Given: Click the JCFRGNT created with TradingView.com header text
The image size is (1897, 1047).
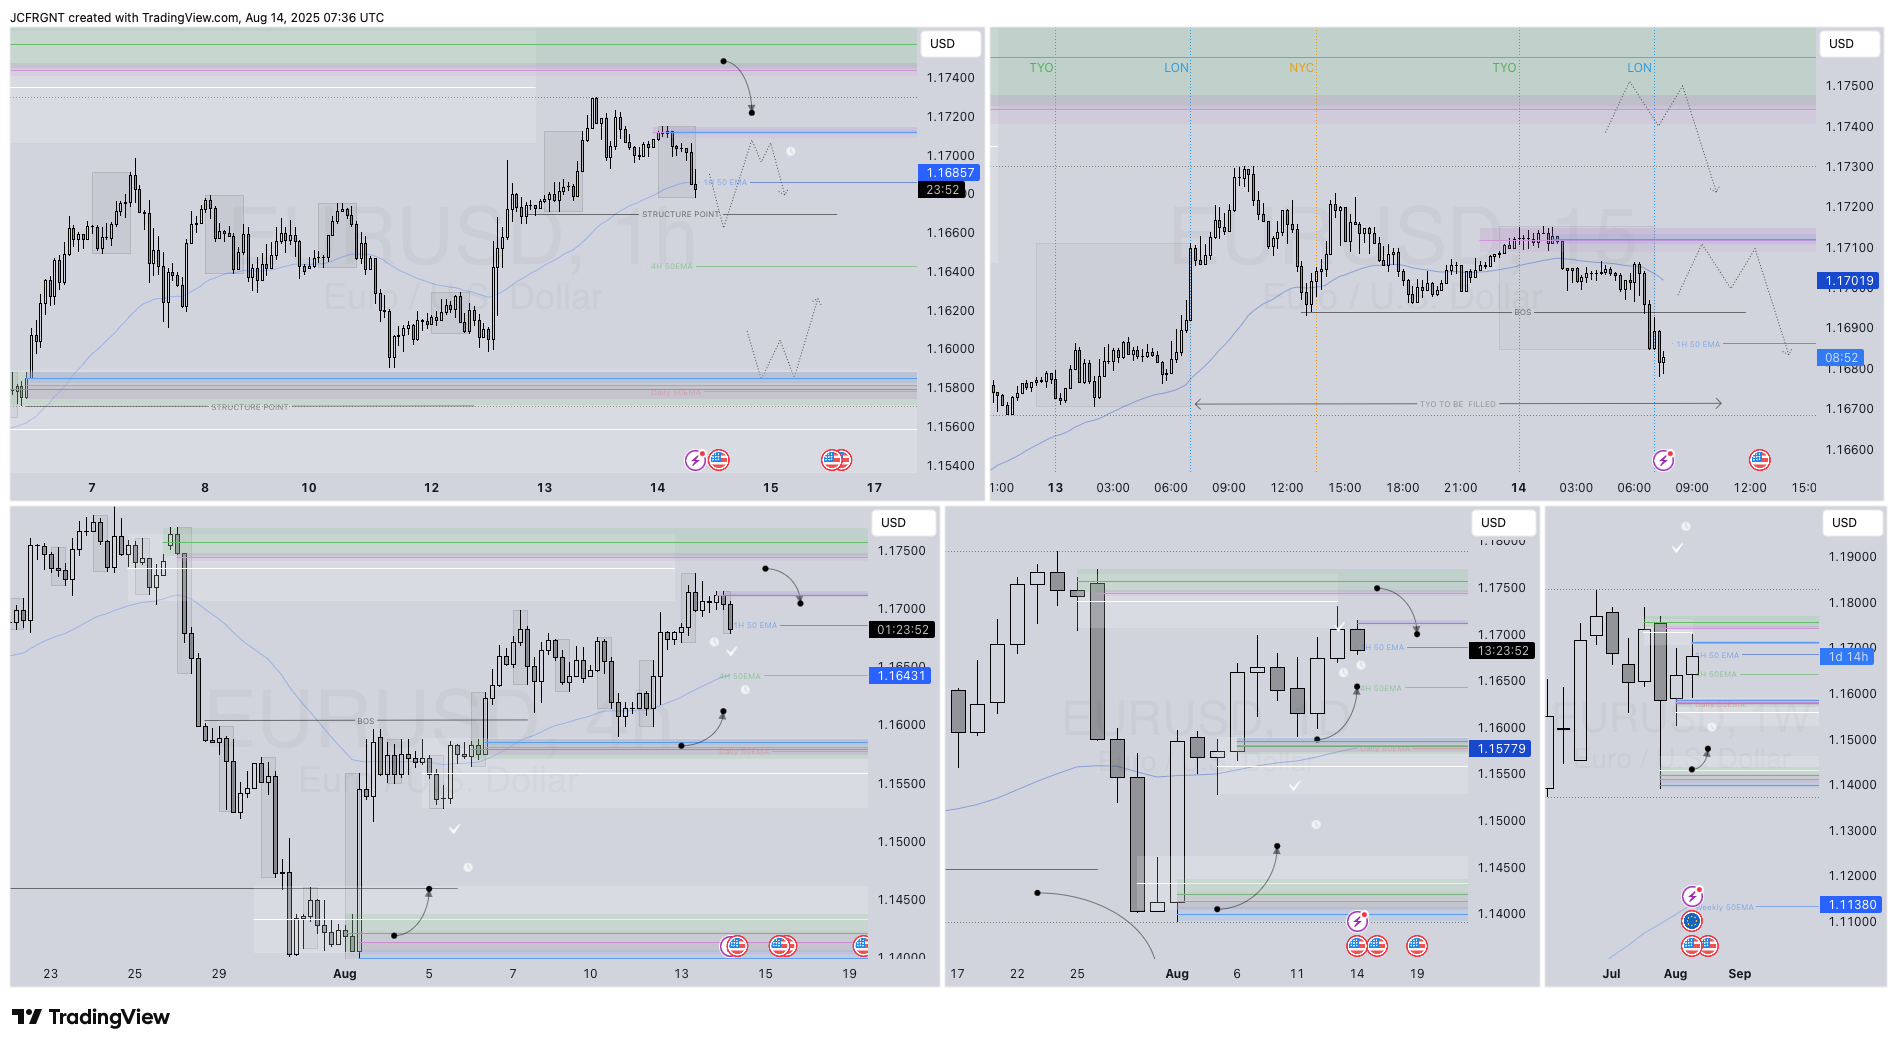Looking at the screenshot, I should [x=197, y=18].
